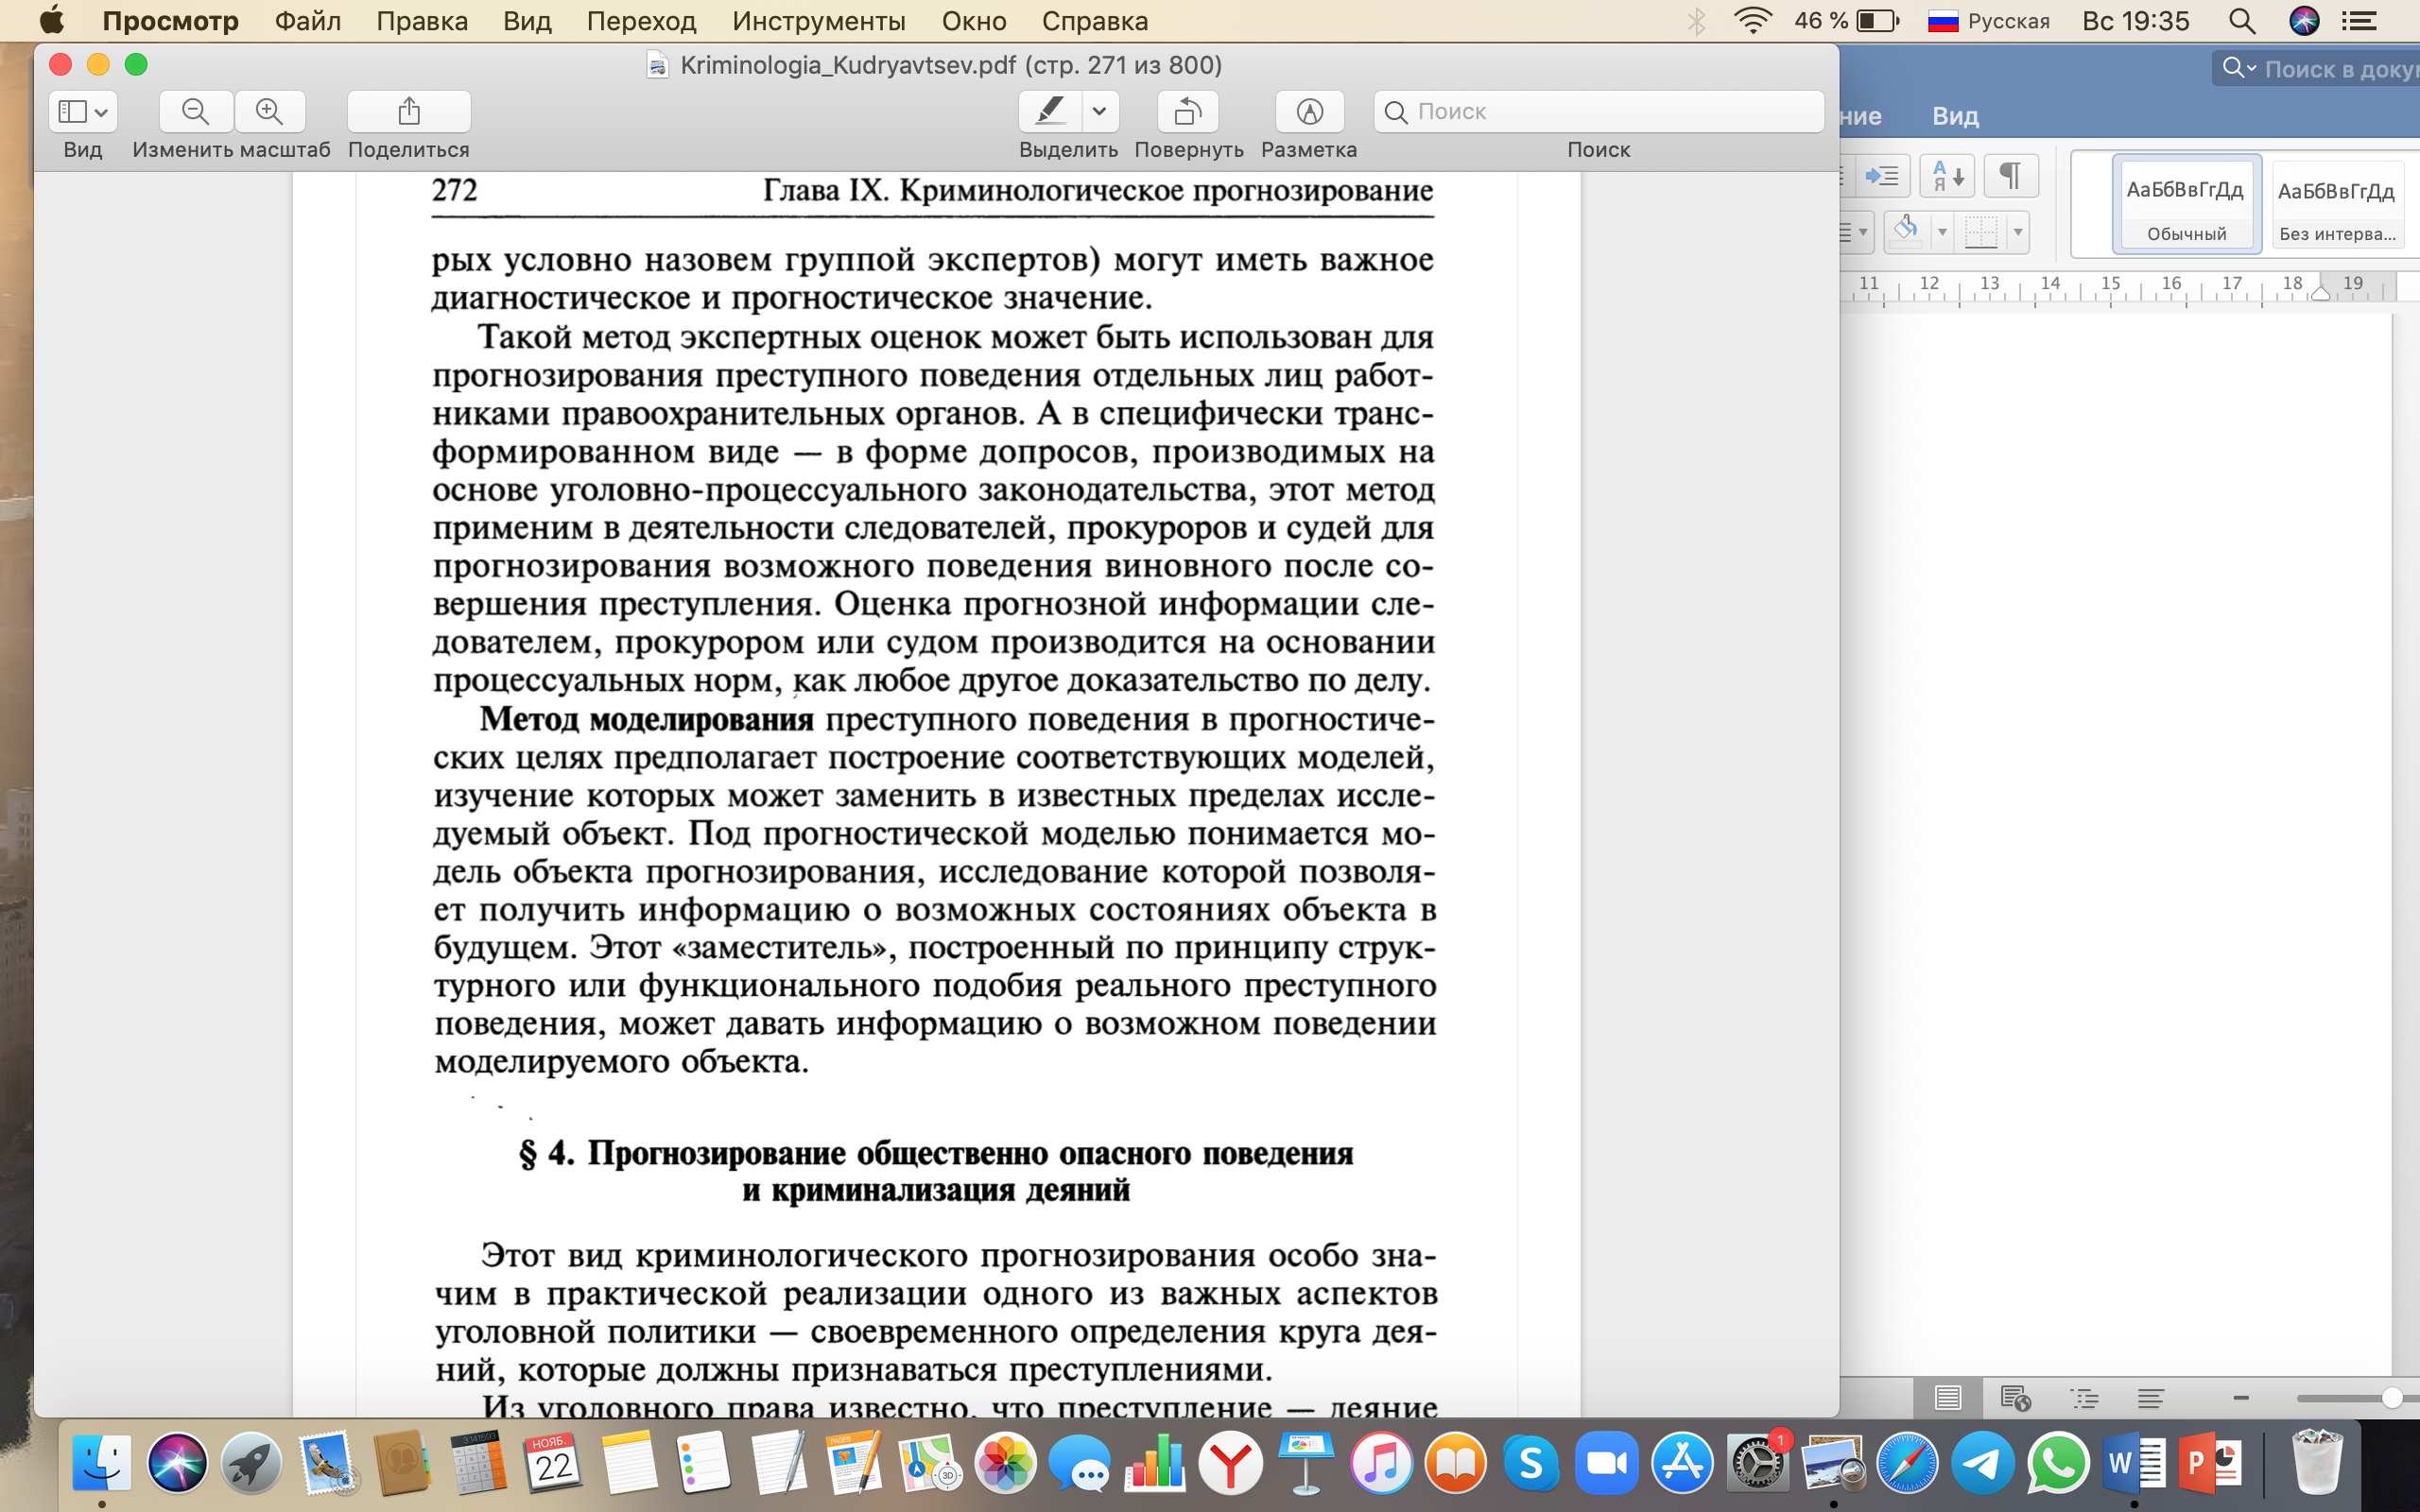This screenshot has width=2420, height=1512.
Task: Open Calendar from the Dock
Action: tap(554, 1463)
